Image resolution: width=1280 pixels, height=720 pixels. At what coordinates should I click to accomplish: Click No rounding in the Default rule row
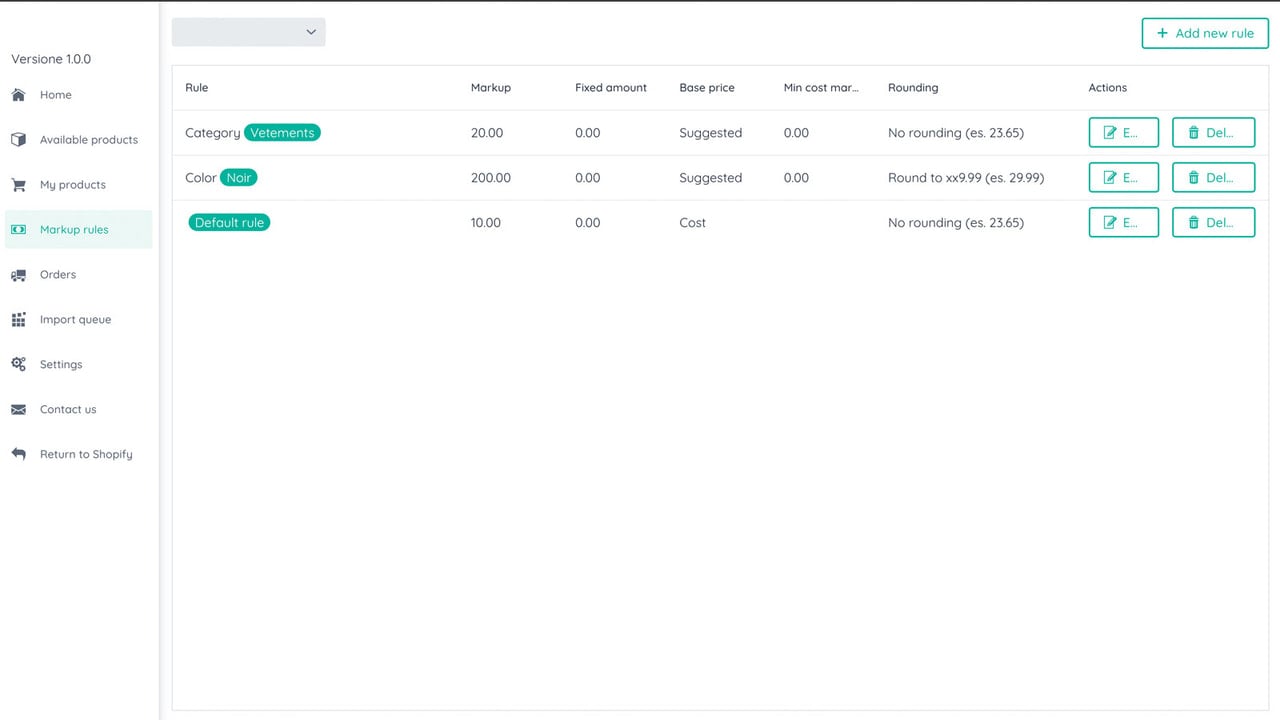click(x=956, y=223)
